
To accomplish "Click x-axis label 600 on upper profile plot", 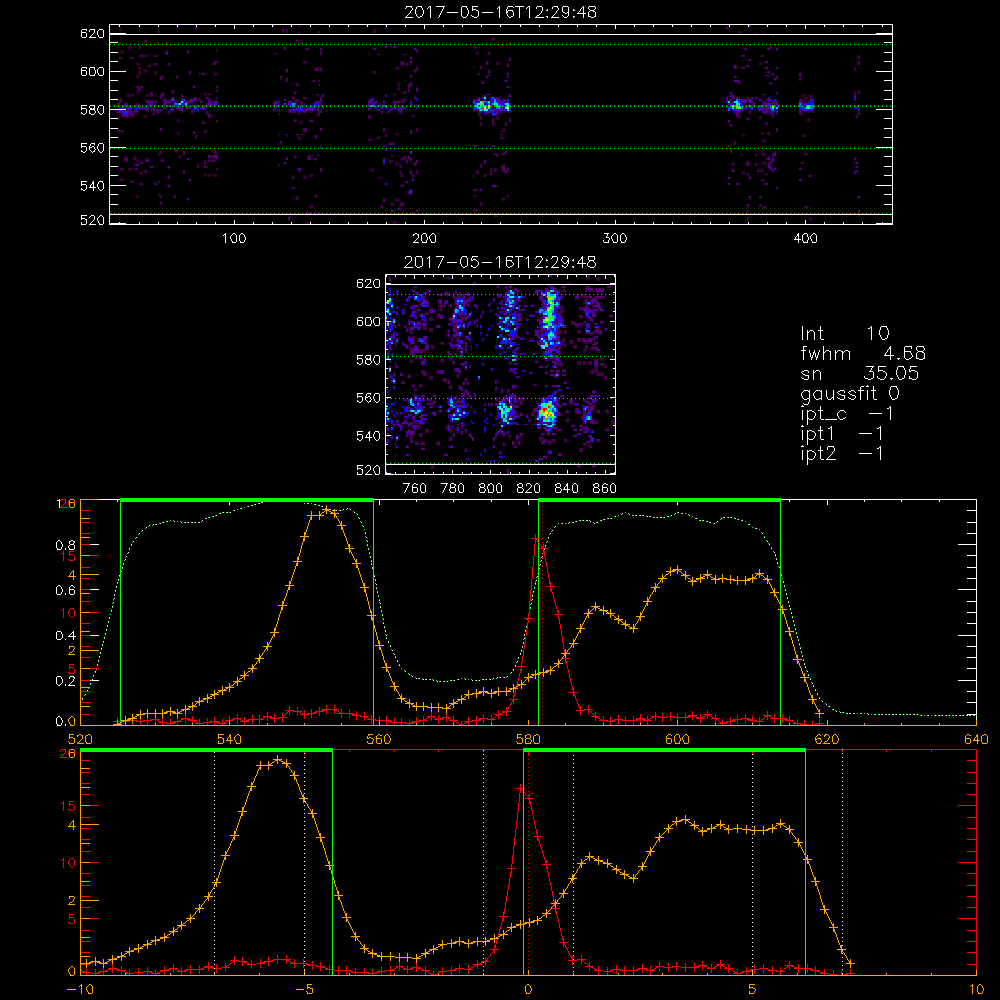I will point(677,739).
